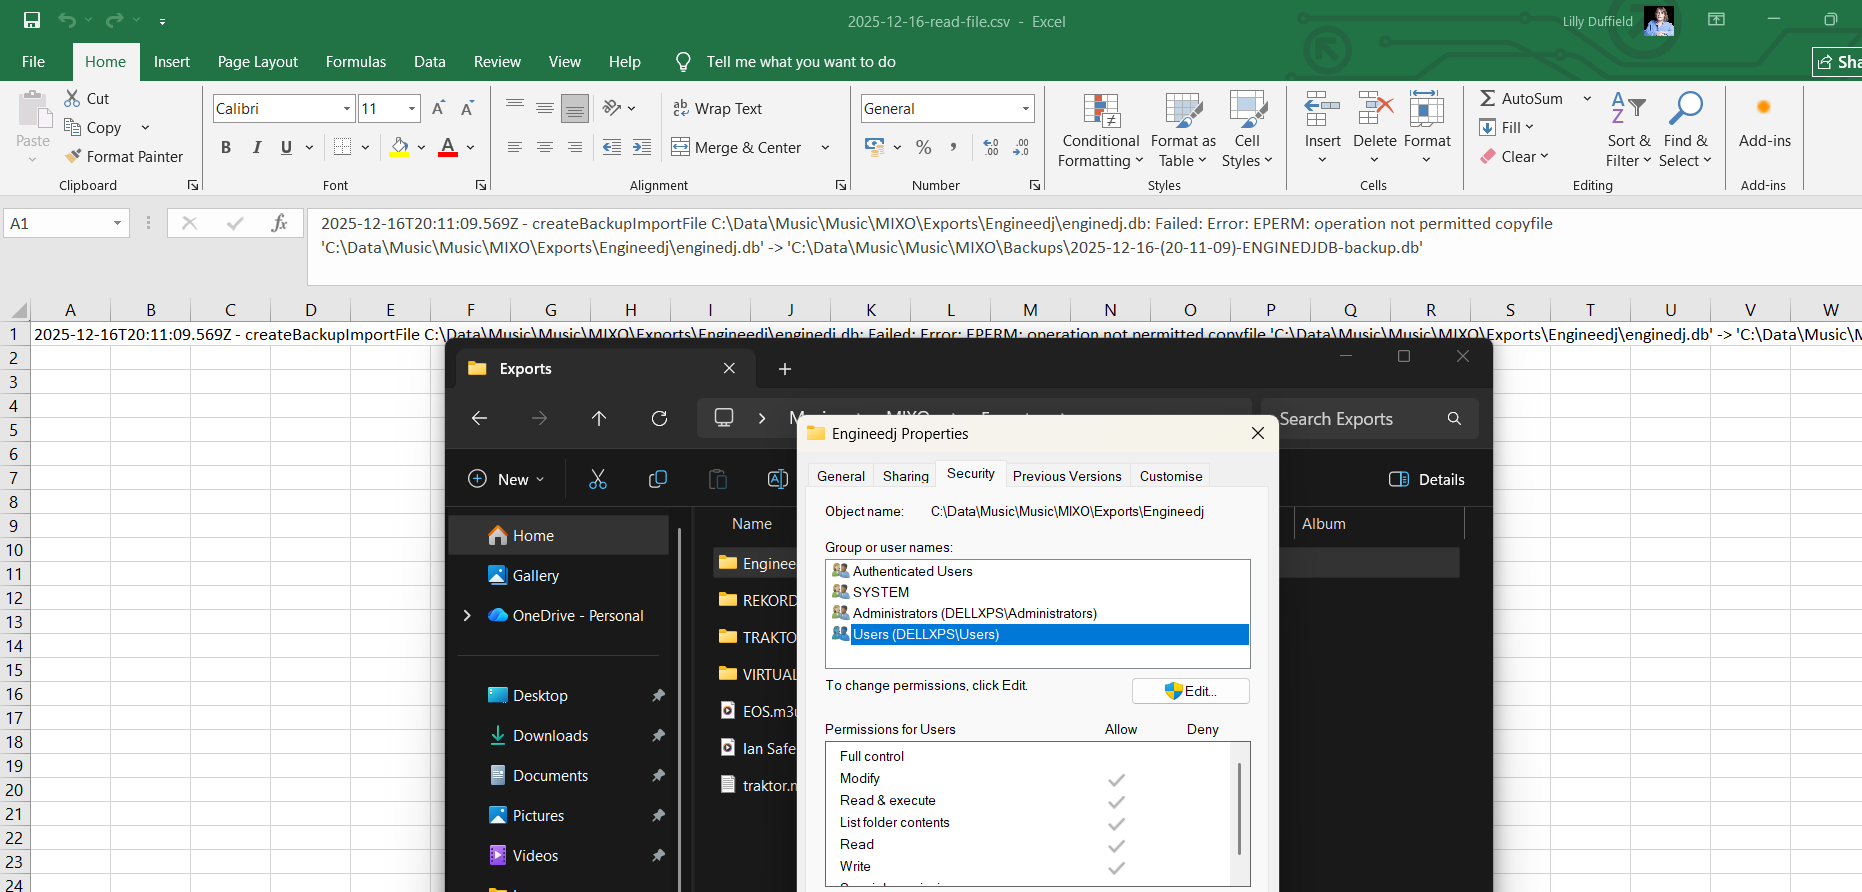Image resolution: width=1862 pixels, height=892 pixels.
Task: Switch to the Data ribbon tab
Action: point(430,62)
